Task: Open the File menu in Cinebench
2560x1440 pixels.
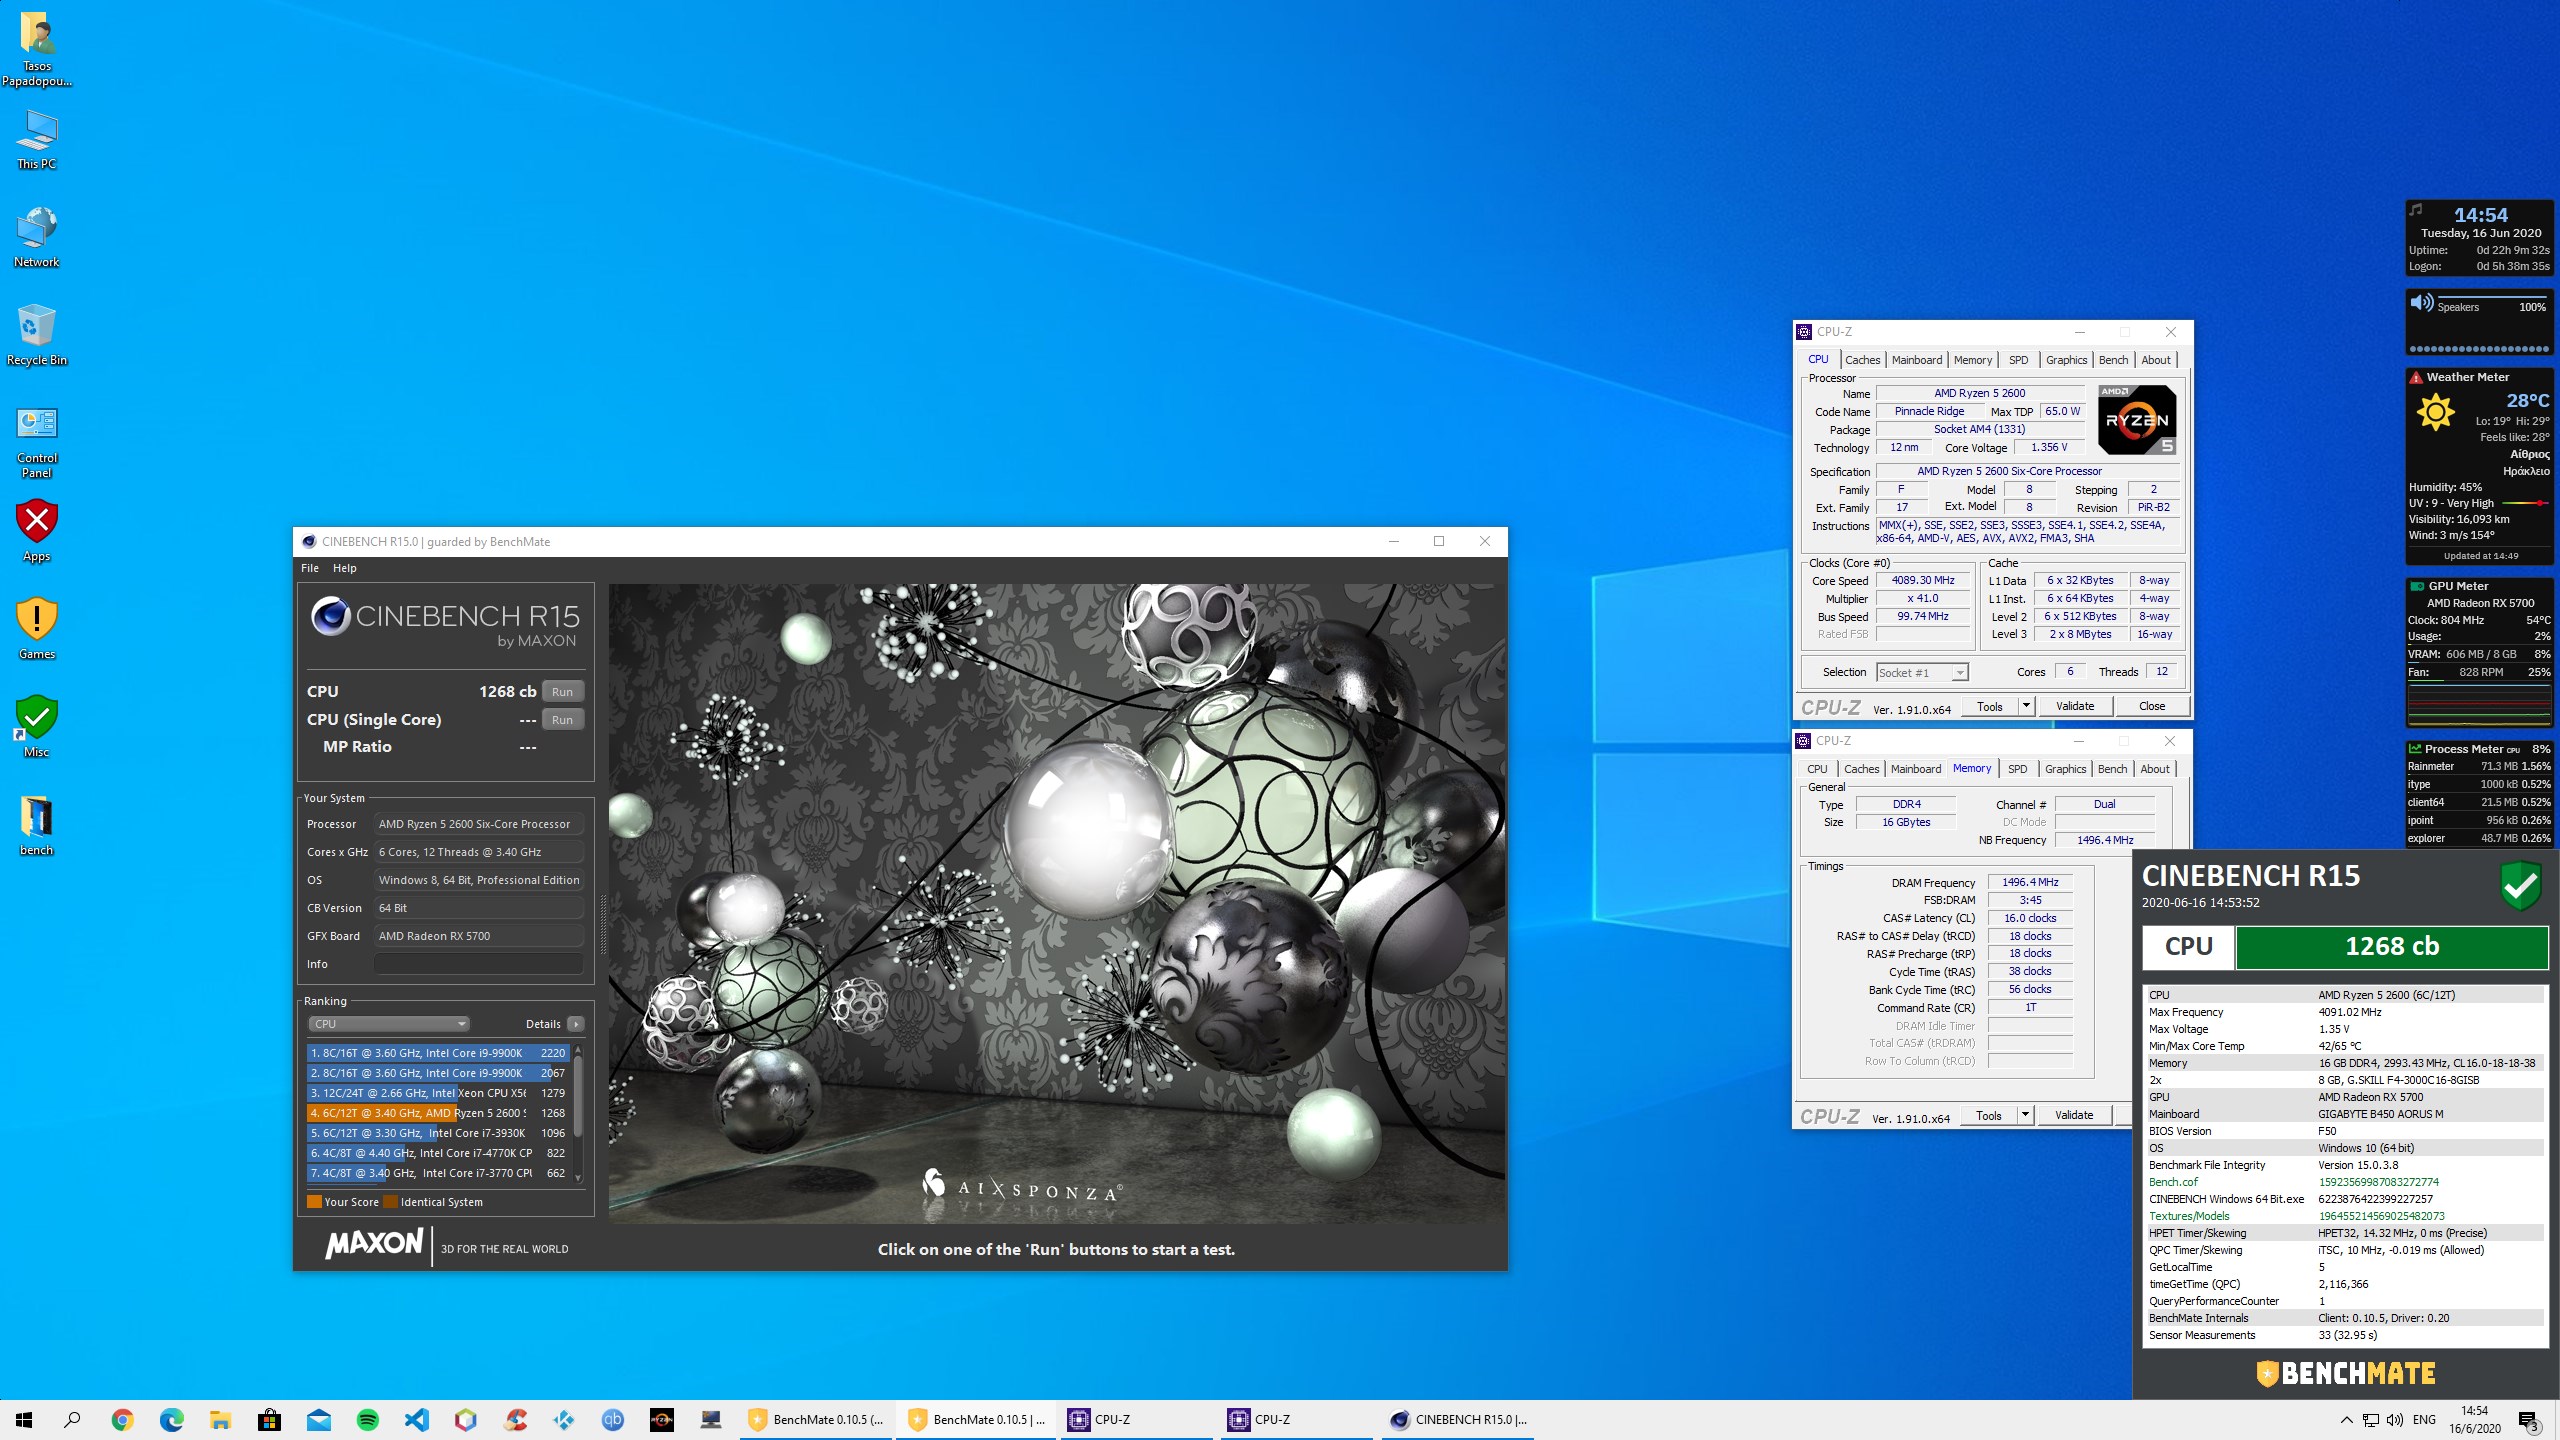Action: [310, 568]
